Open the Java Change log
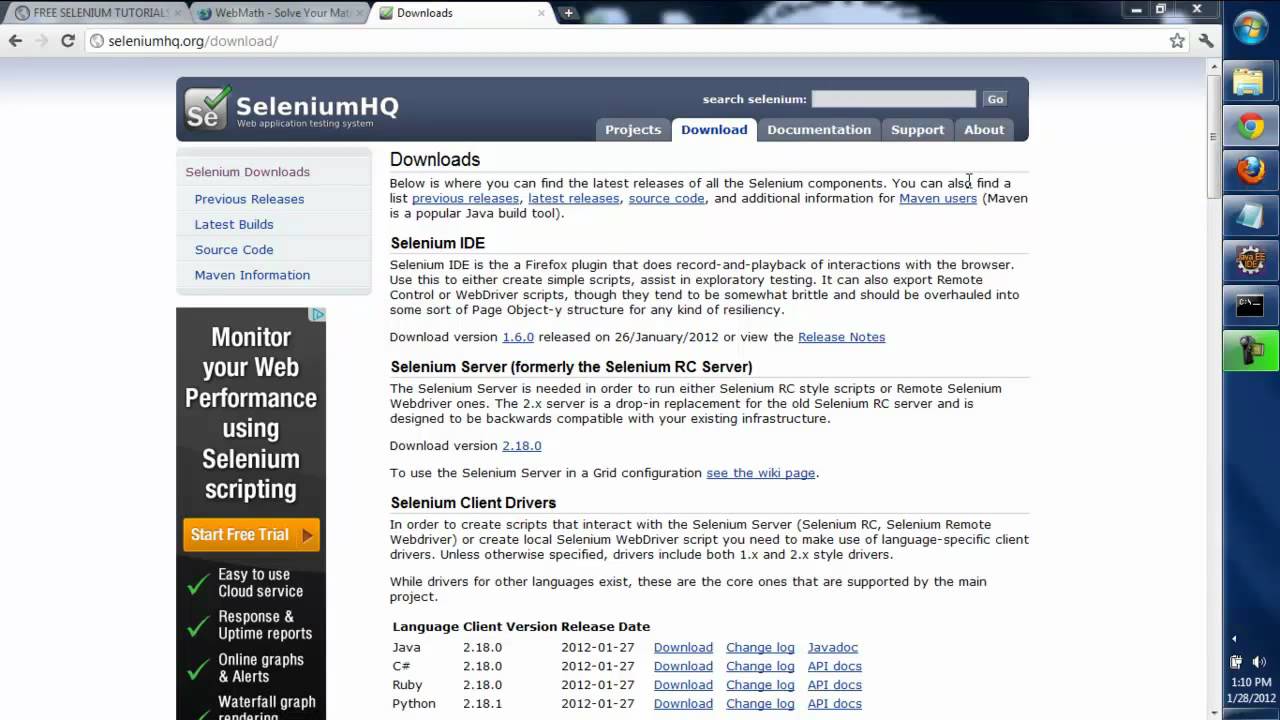Viewport: 1280px width, 720px height. pyautogui.click(x=760, y=648)
